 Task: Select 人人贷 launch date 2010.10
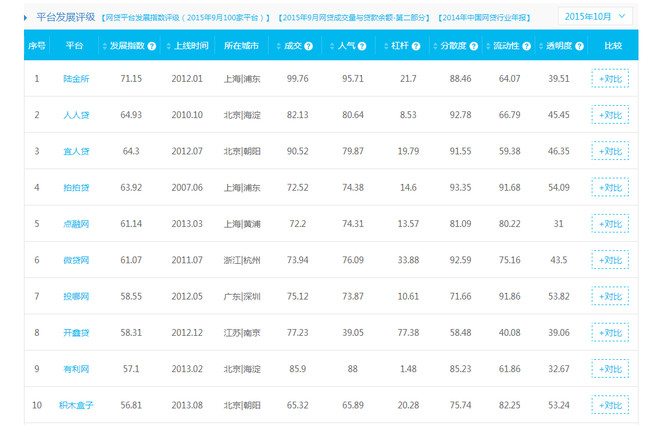(187, 115)
